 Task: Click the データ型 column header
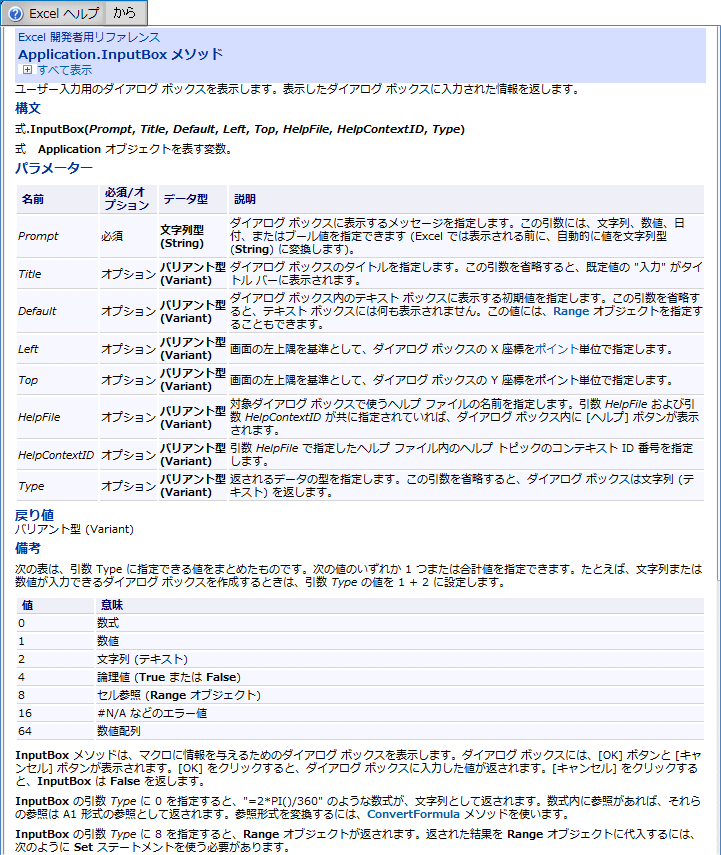click(x=193, y=199)
